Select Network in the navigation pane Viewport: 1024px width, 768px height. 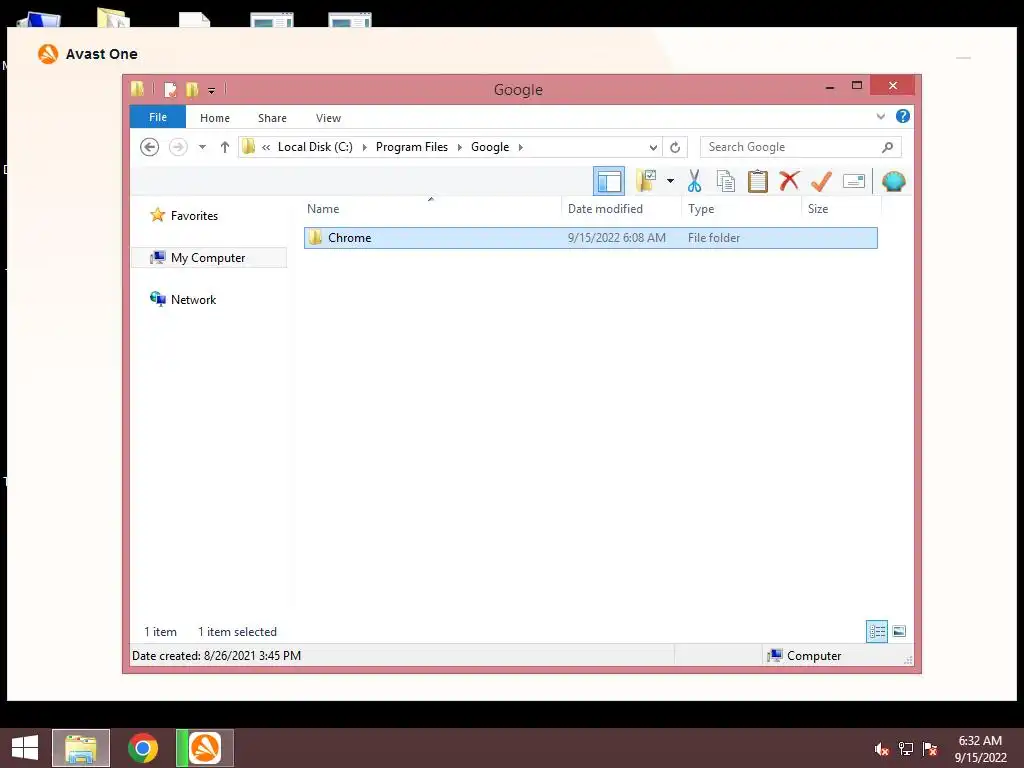pyautogui.click(x=193, y=300)
